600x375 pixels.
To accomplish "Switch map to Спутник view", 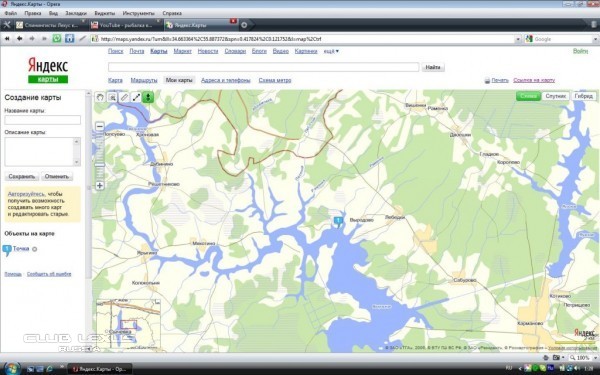I will tap(556, 96).
